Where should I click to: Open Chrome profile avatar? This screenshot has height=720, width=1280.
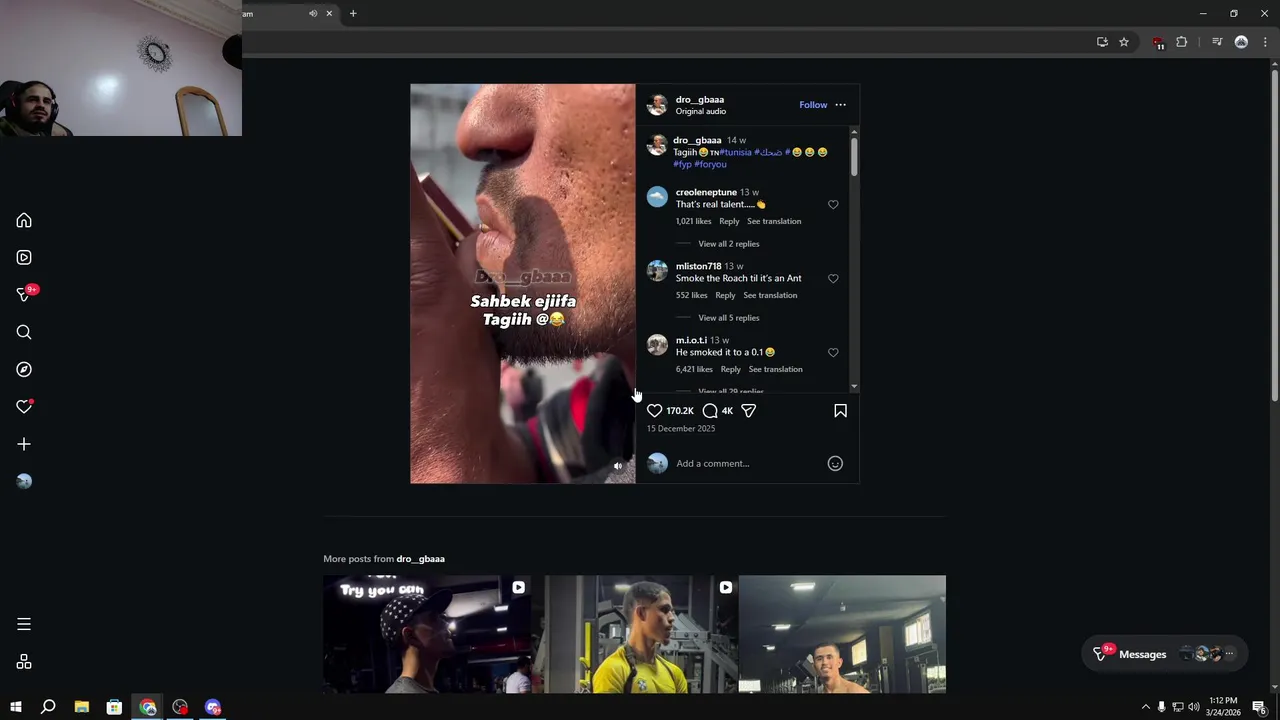tap(1241, 42)
